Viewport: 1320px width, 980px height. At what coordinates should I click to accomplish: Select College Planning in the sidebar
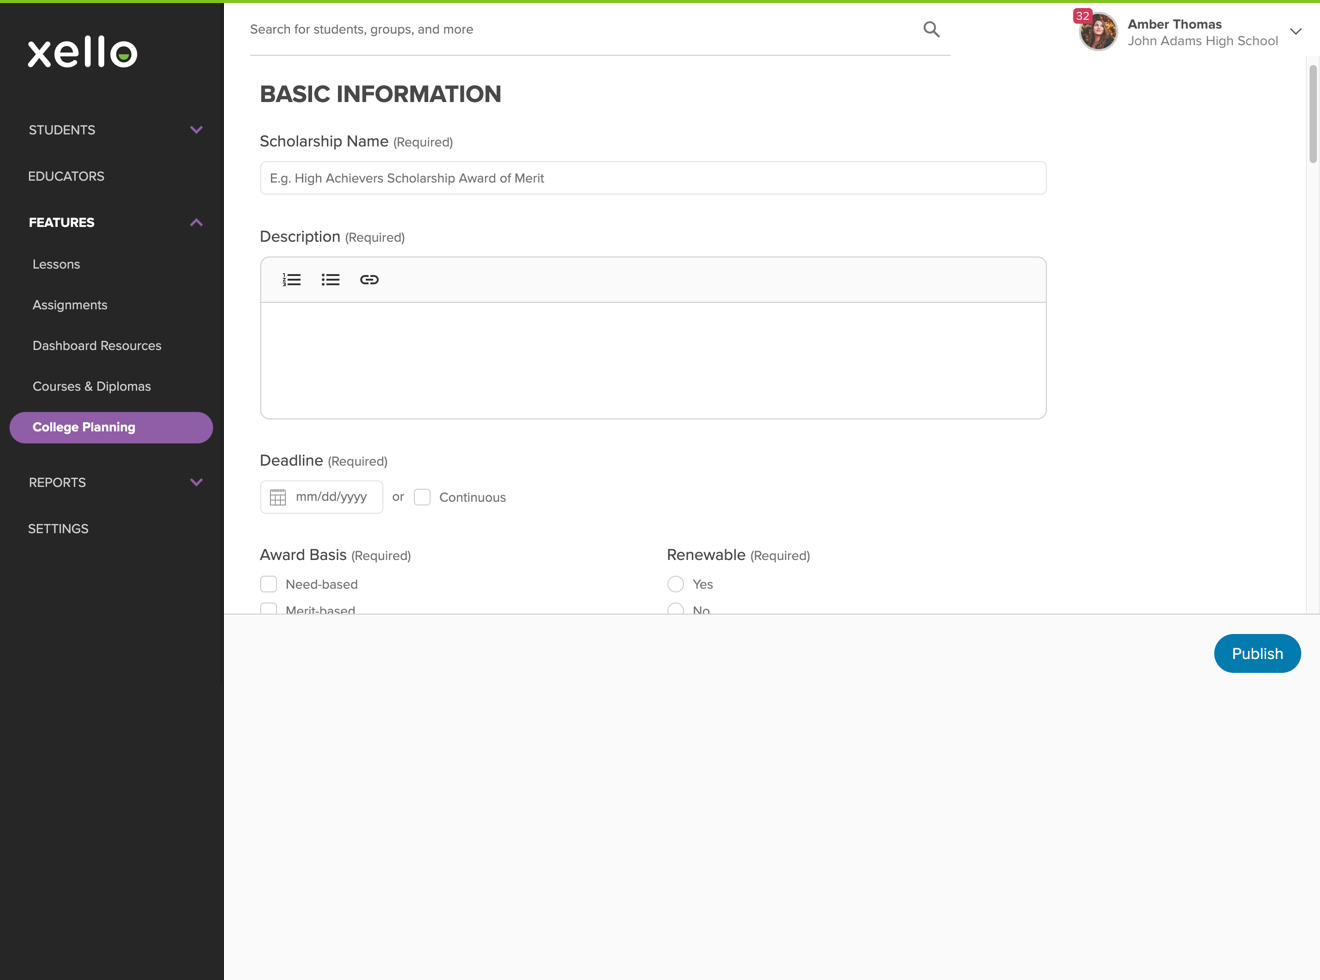pos(111,427)
